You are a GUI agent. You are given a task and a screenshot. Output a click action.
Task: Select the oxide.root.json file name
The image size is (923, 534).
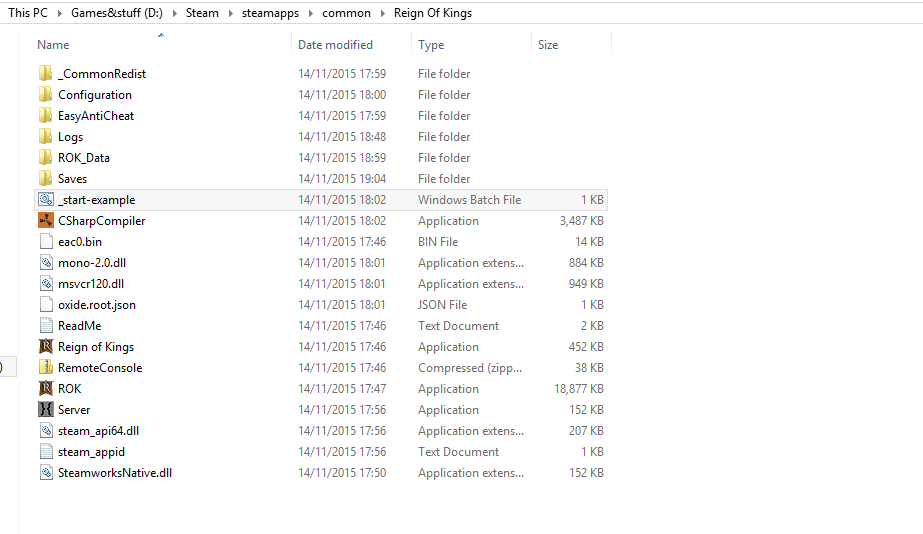click(x=97, y=305)
